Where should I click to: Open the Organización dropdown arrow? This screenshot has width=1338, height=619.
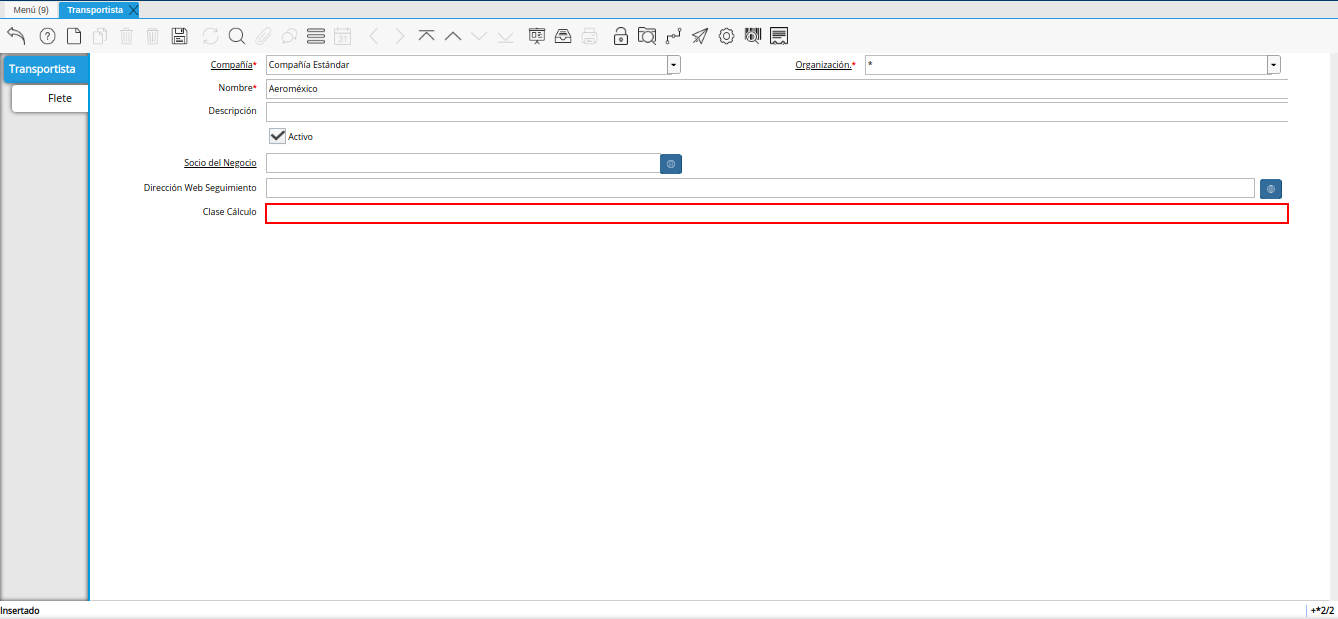[x=1274, y=65]
